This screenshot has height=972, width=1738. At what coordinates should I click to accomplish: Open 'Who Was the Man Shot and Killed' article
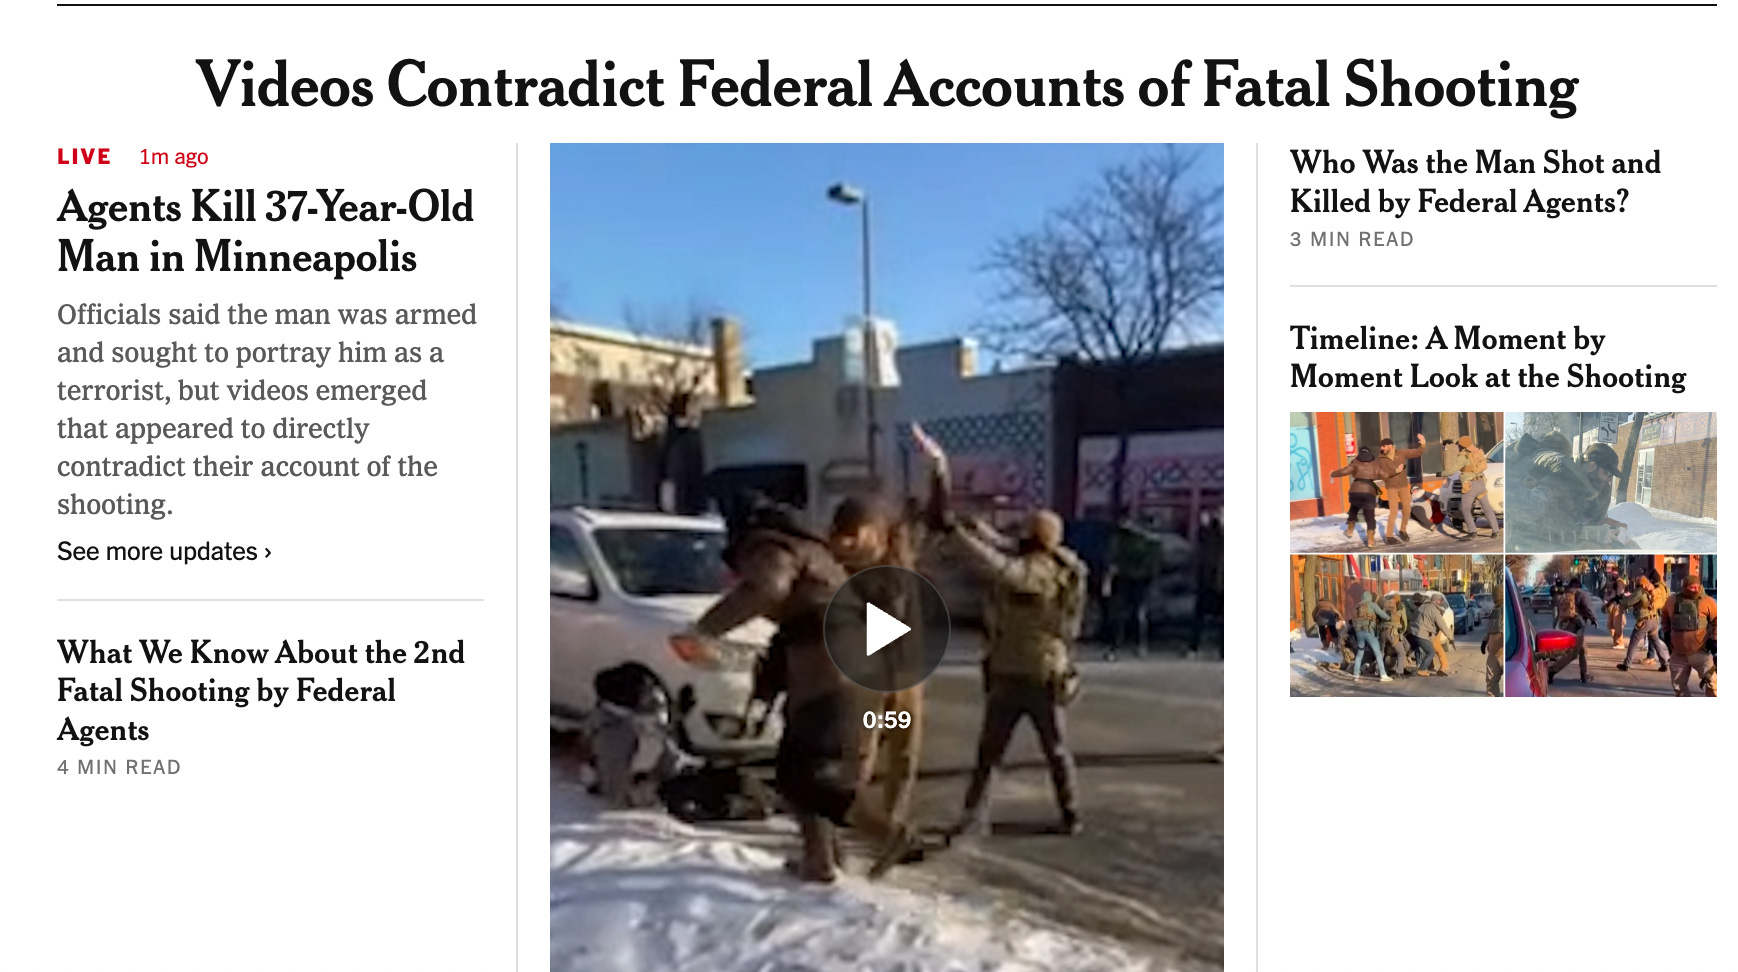pos(1475,182)
